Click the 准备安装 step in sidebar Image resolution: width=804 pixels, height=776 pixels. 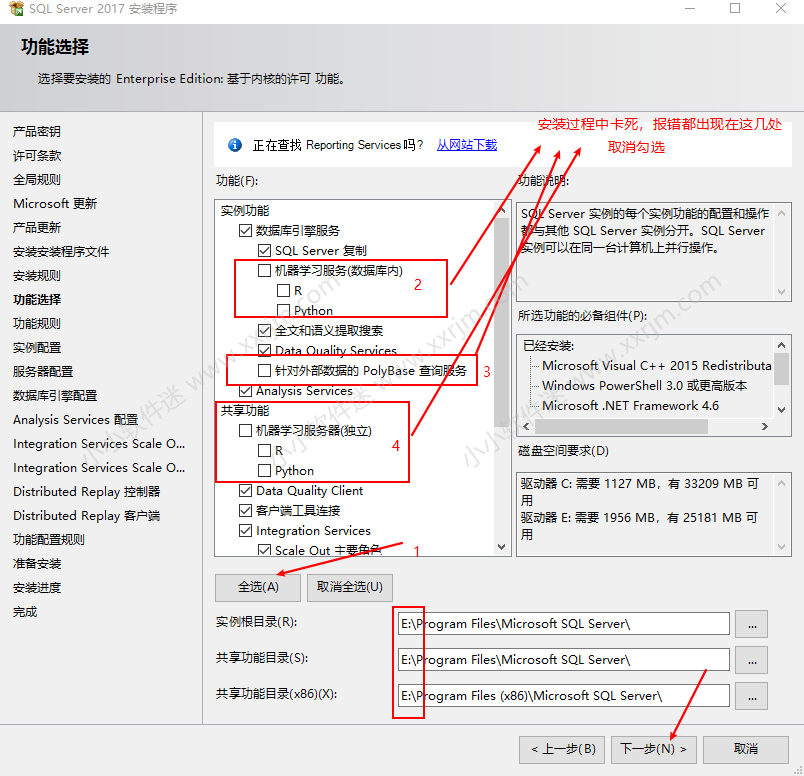[37, 564]
